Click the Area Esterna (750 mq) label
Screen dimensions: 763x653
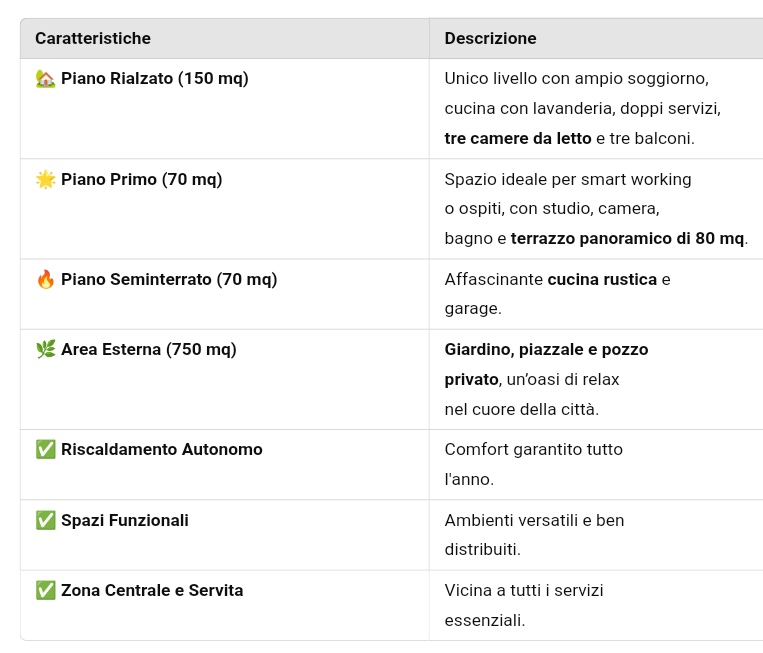(x=148, y=349)
